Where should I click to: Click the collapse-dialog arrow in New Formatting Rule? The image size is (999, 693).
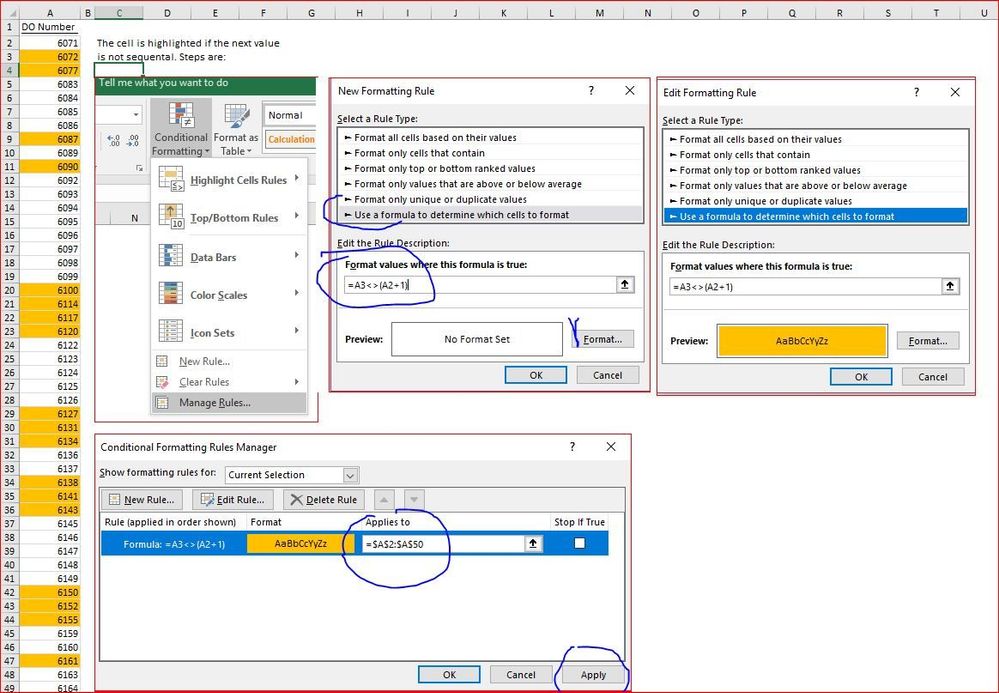(625, 285)
